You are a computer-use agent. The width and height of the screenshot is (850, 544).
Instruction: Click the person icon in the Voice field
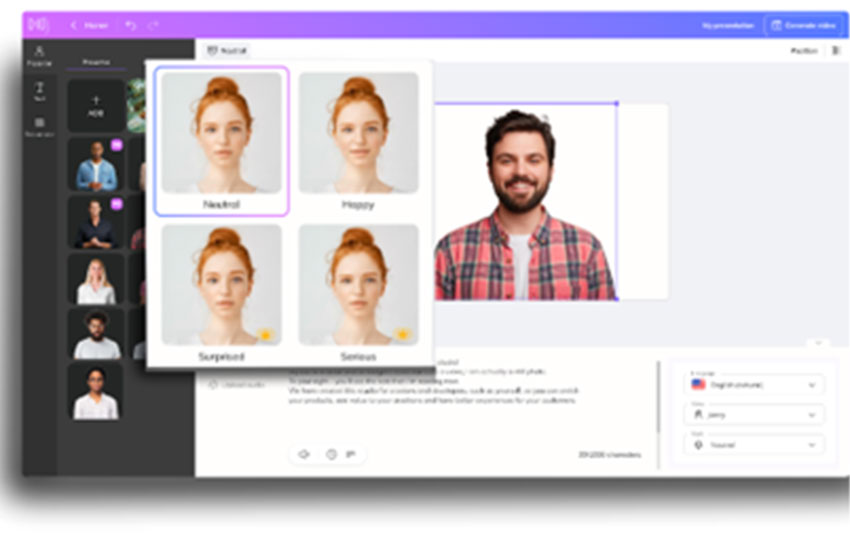point(698,415)
